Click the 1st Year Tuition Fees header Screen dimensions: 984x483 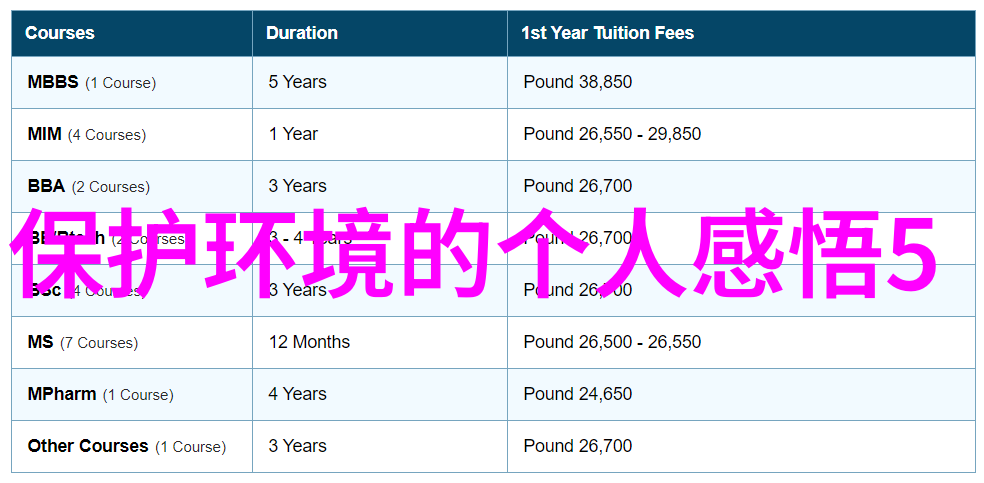[607, 33]
